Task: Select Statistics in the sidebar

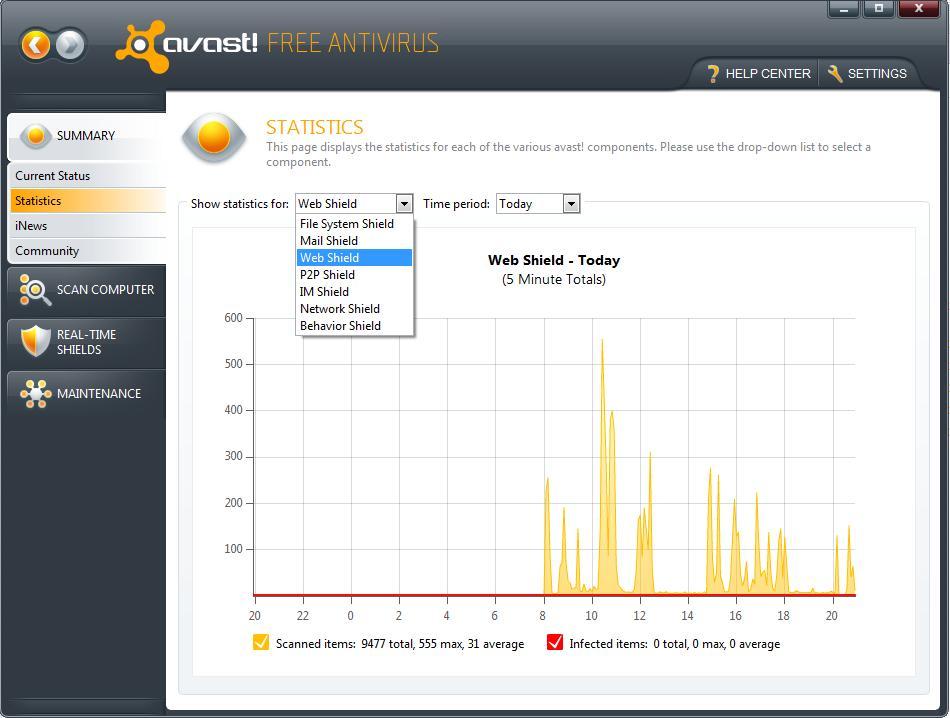Action: pos(88,201)
